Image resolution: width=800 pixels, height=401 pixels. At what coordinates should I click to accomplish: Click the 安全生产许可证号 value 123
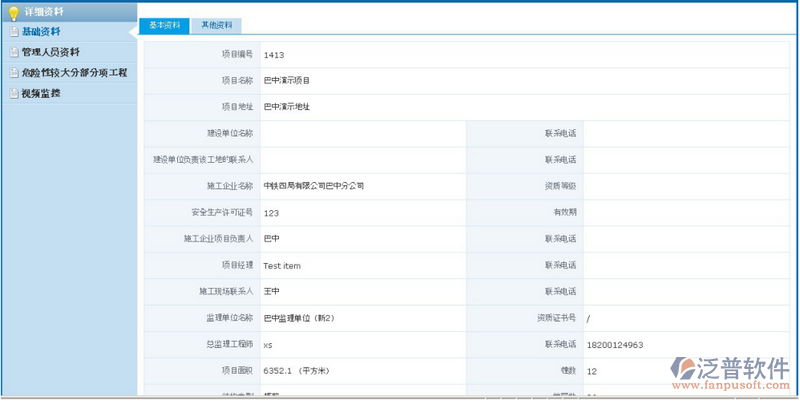(271, 213)
